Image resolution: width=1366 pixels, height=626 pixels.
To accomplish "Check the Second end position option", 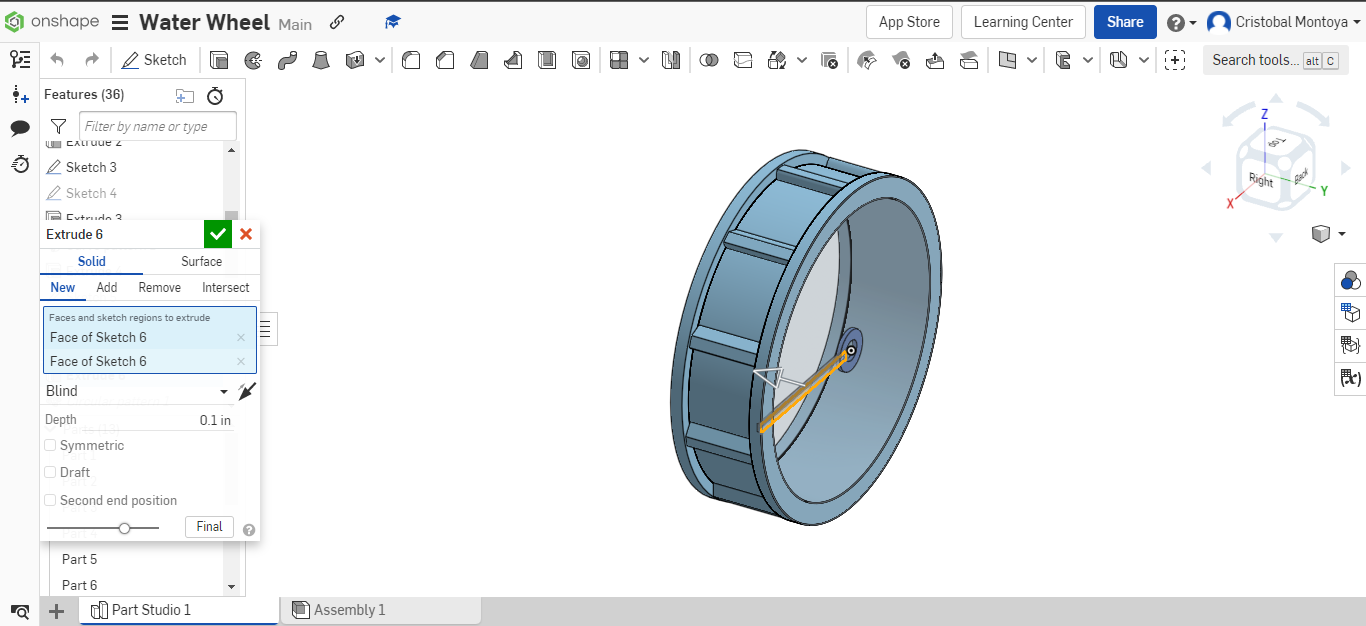I will click(x=51, y=500).
